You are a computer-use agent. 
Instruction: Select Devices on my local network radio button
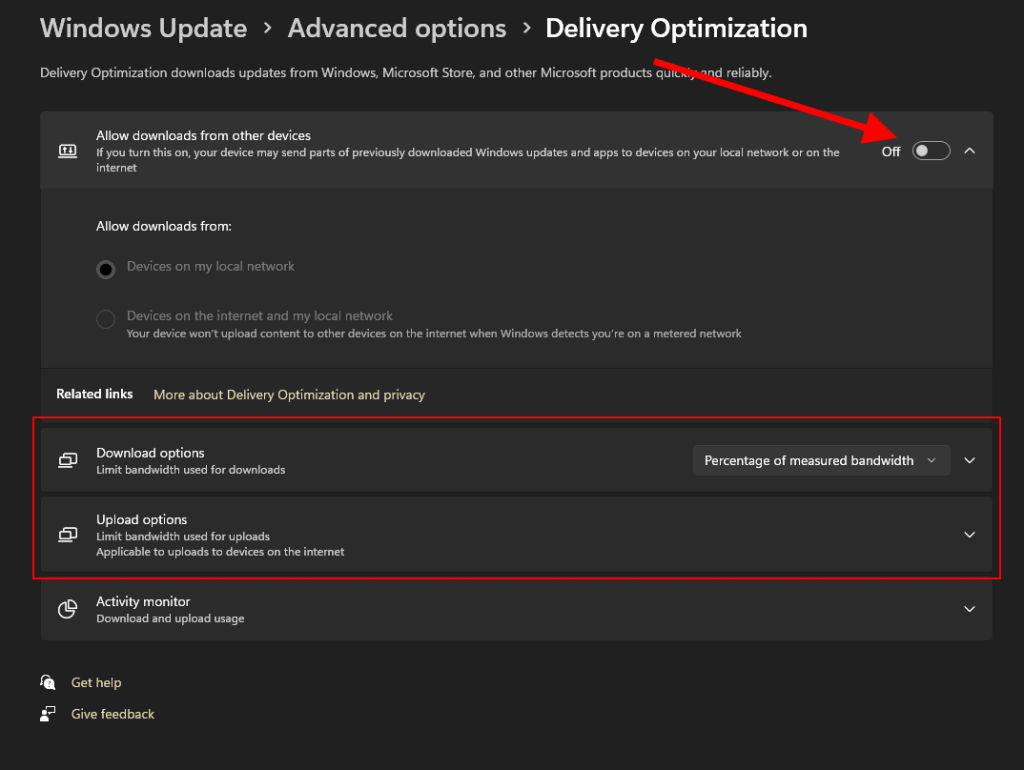tap(105, 268)
